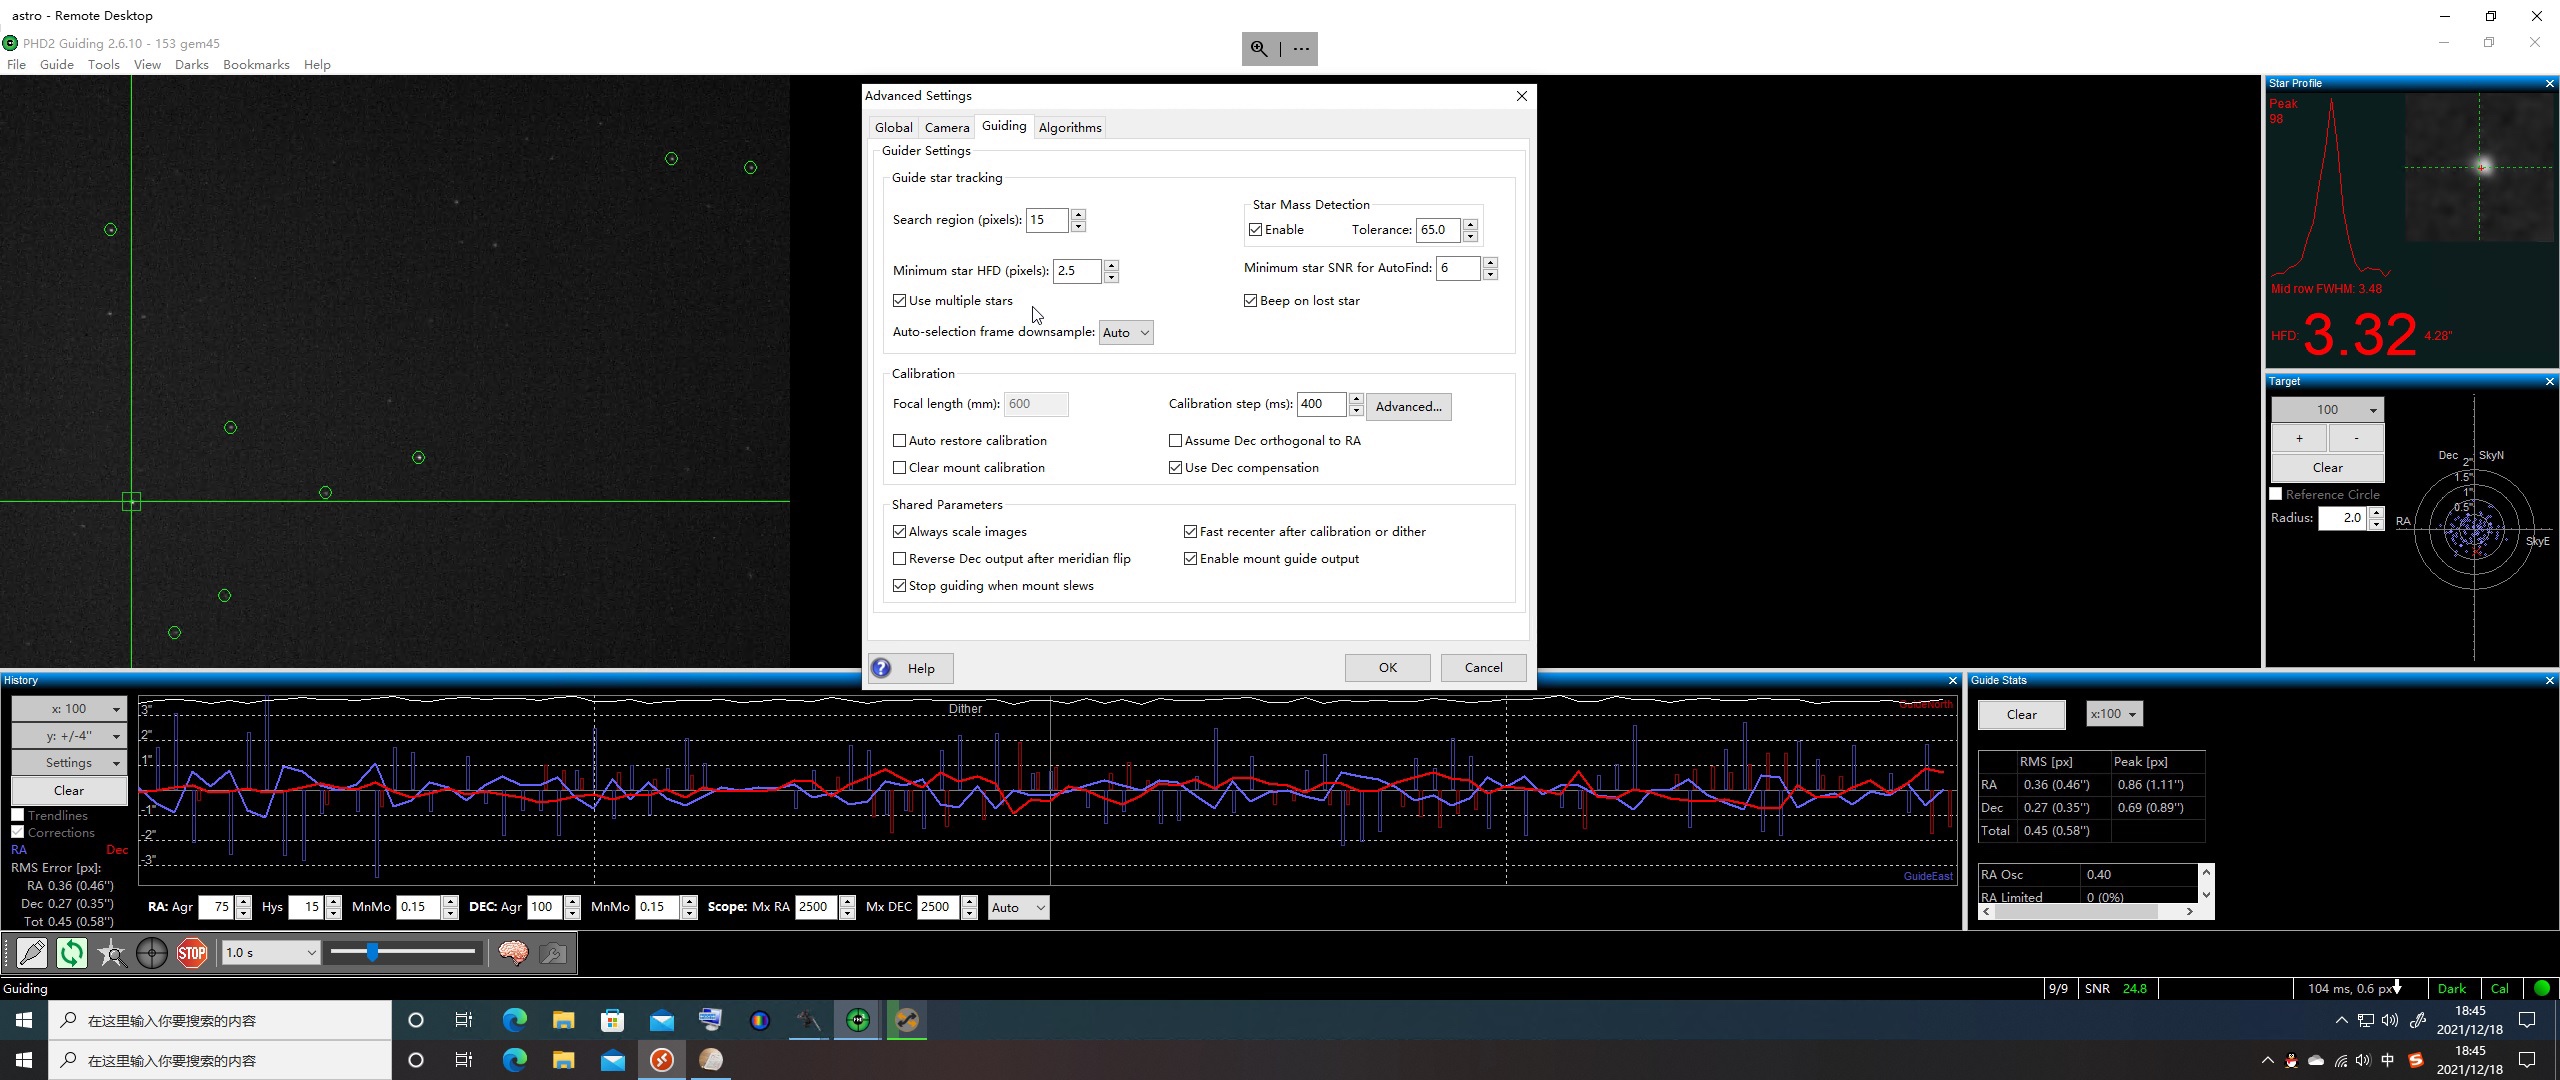Open Advanced Settings via brain icon
Screen dimensions: 2560x1080
(513, 953)
